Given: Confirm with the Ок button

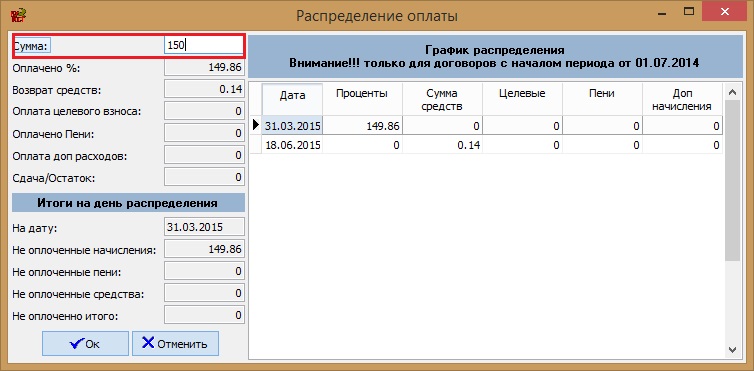Looking at the screenshot, I should click(85, 344).
